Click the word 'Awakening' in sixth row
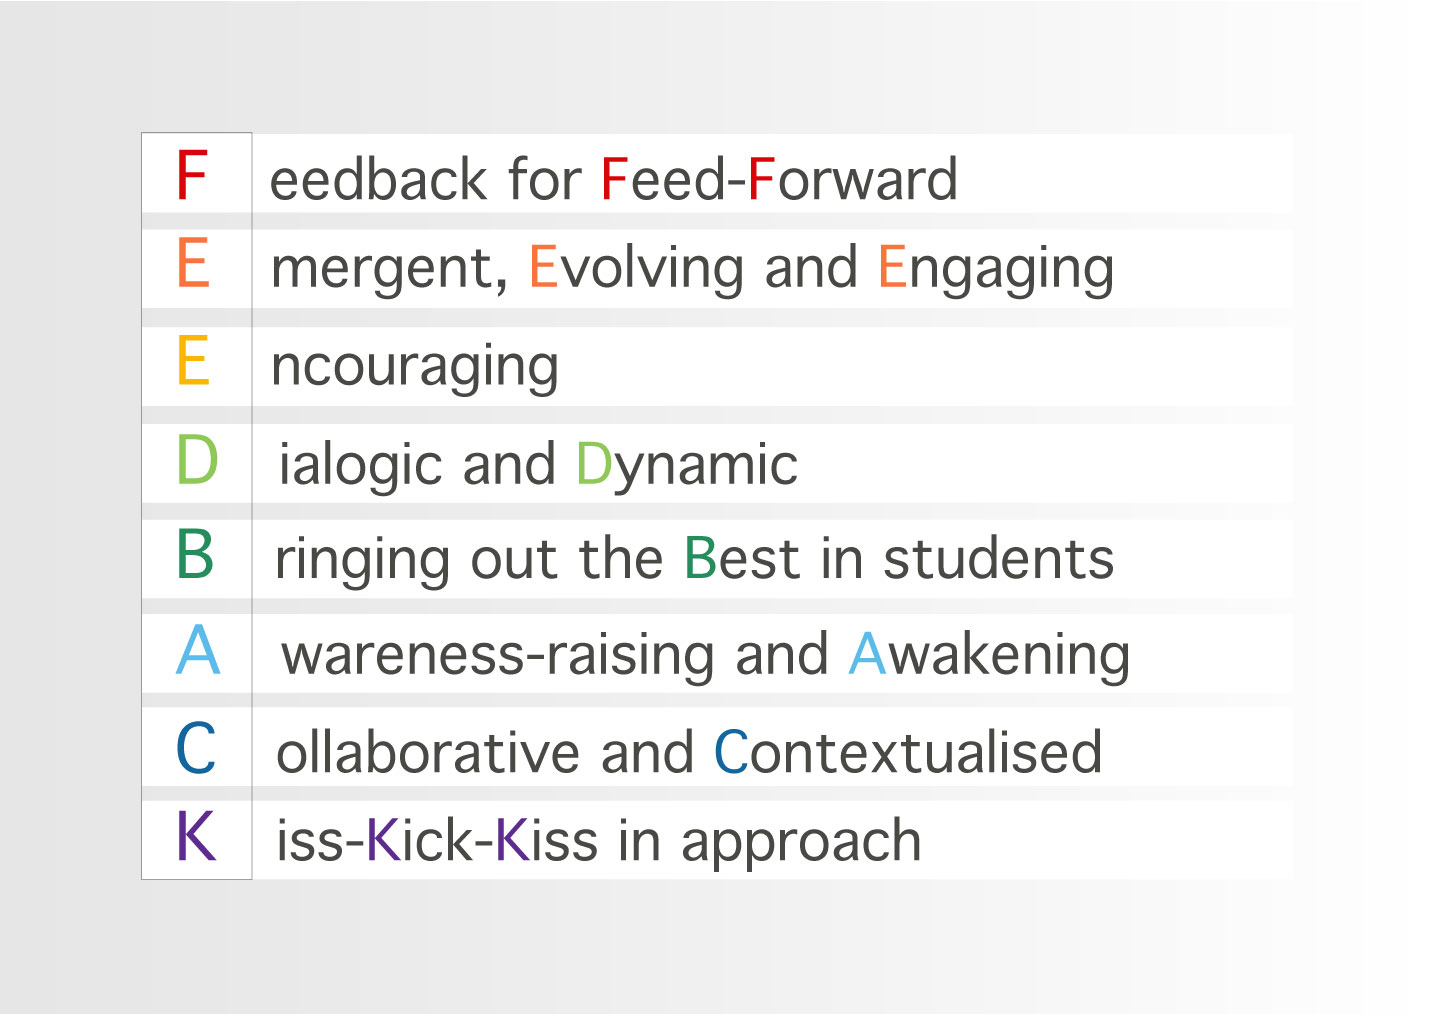This screenshot has width=1434, height=1014. tap(990, 655)
